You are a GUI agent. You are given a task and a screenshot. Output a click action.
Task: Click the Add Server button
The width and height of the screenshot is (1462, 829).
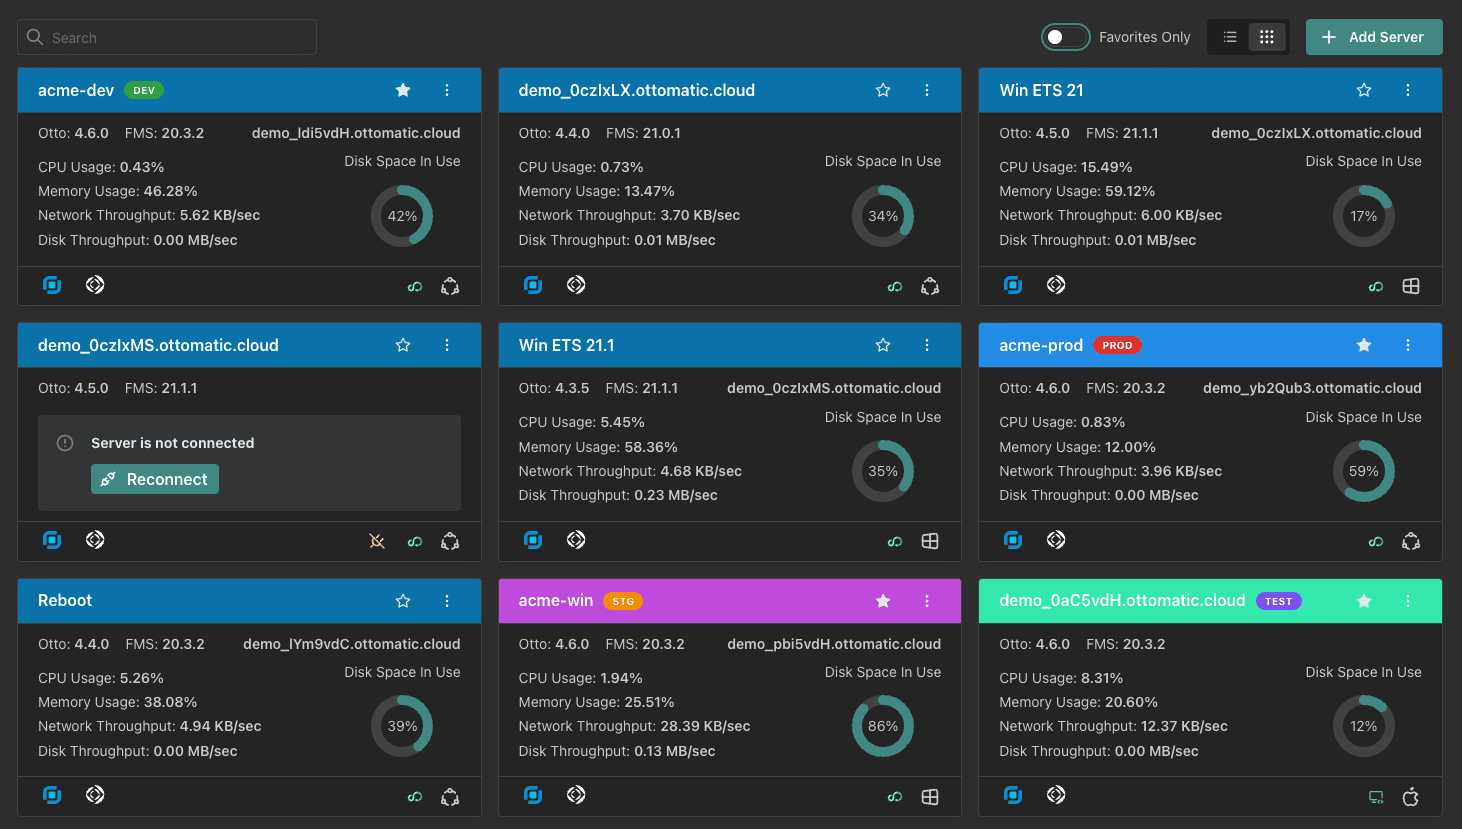tap(1374, 37)
